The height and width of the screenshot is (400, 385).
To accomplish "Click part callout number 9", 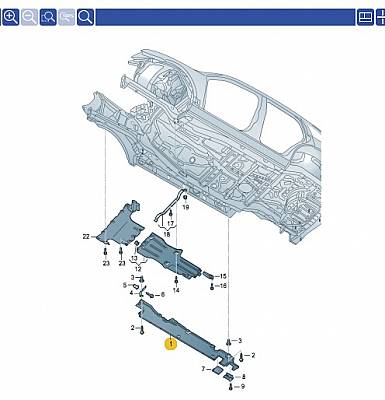I will click(x=243, y=387).
